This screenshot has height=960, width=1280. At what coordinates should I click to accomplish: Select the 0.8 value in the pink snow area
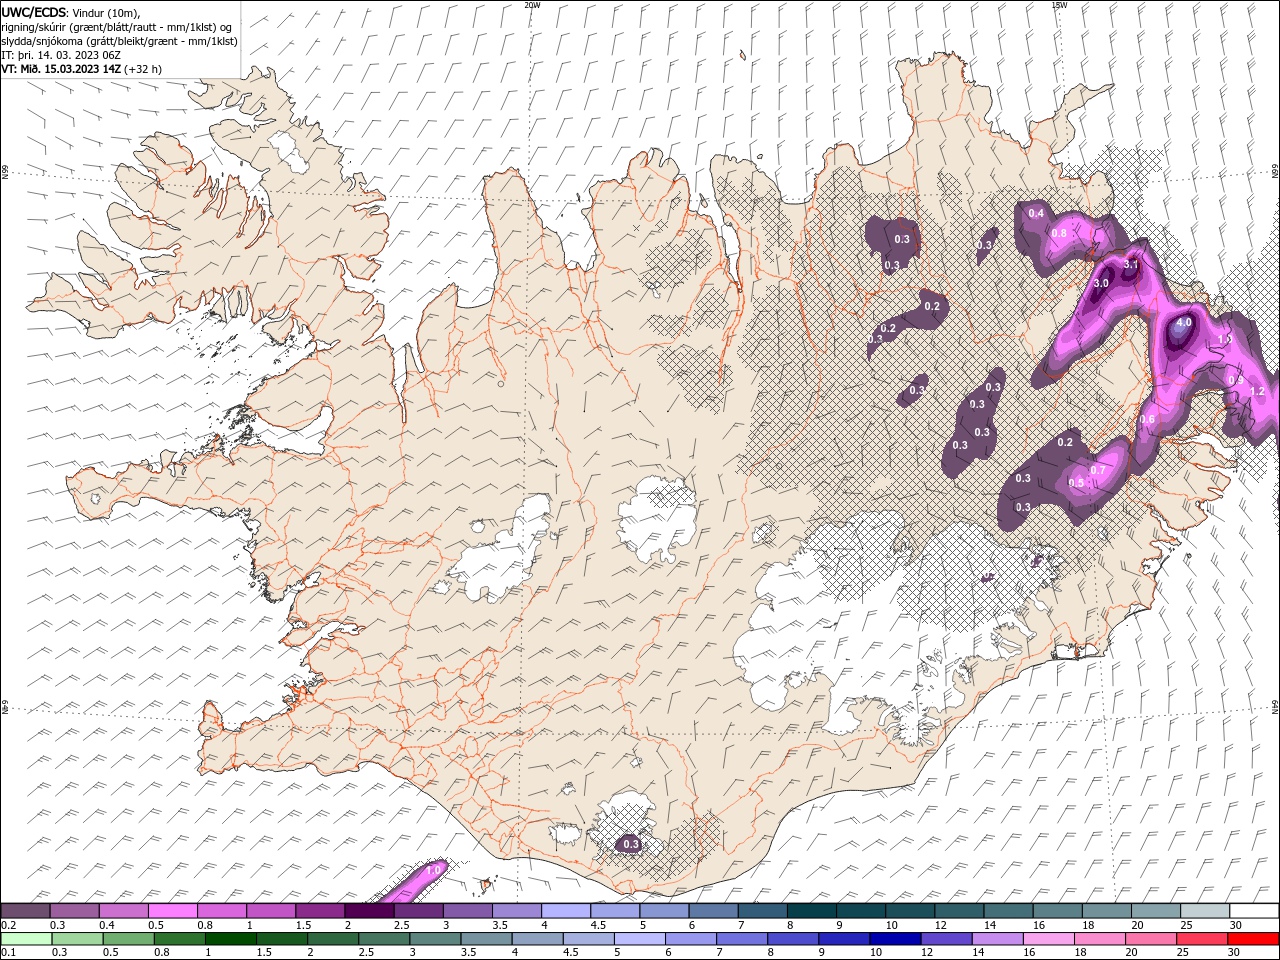pyautogui.click(x=1060, y=233)
